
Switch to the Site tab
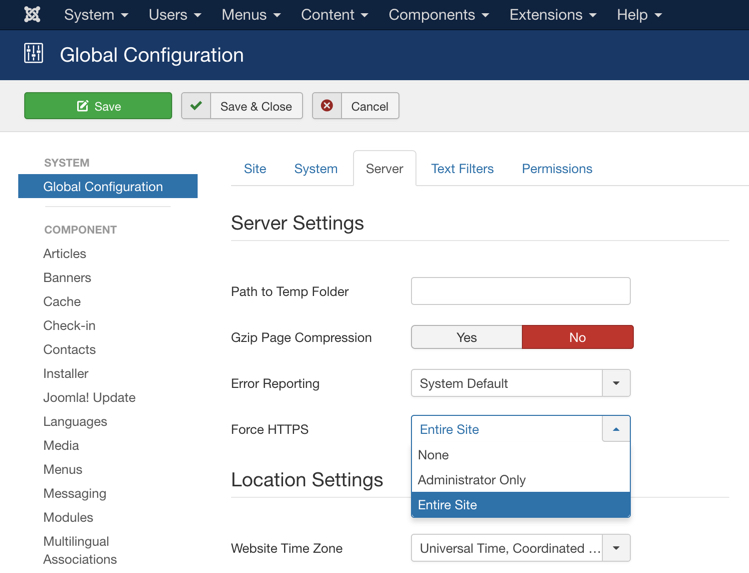[x=255, y=169]
